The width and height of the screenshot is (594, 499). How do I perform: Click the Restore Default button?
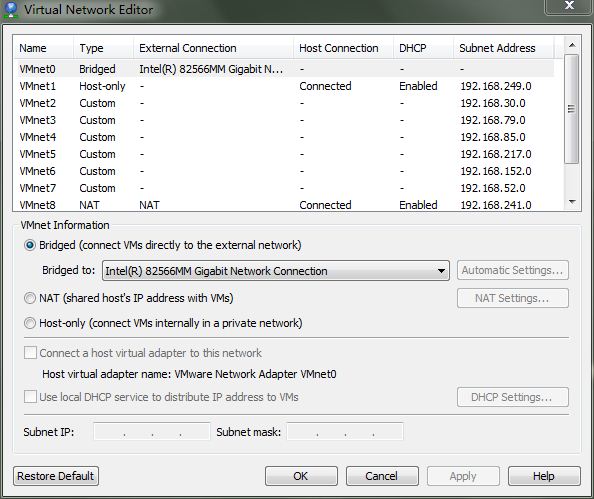point(56,476)
